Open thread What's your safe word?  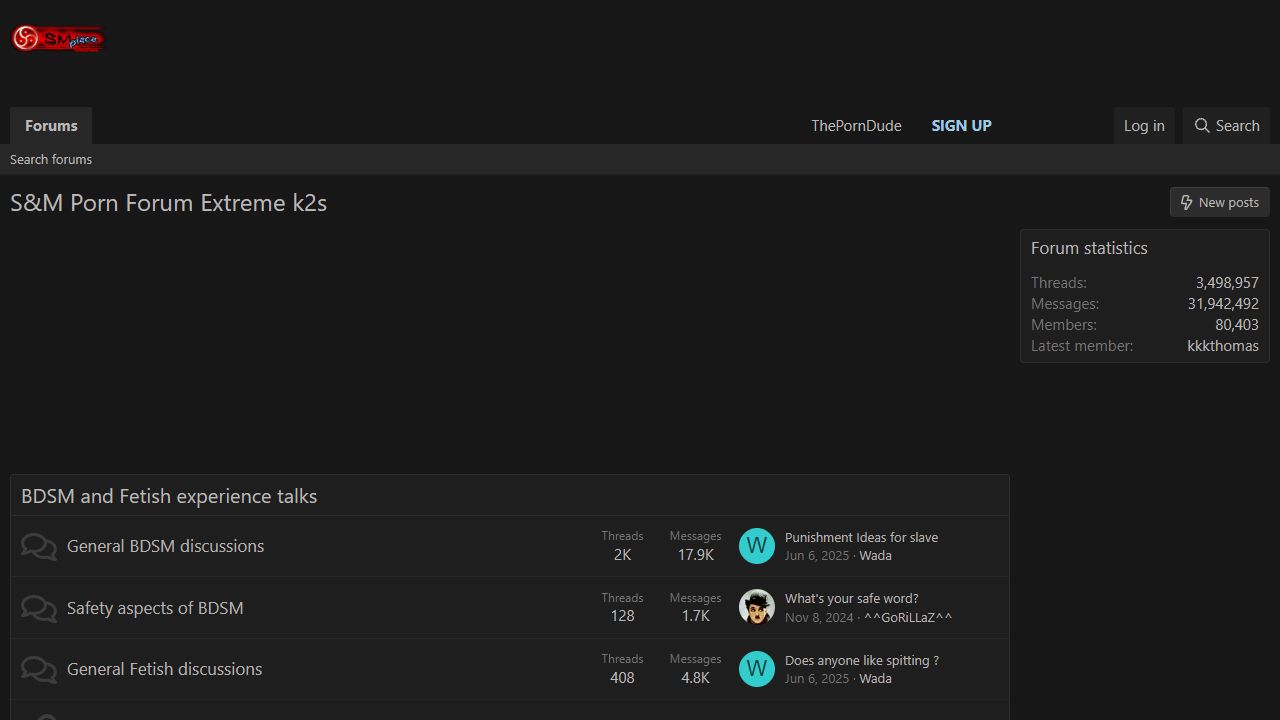[851, 598]
